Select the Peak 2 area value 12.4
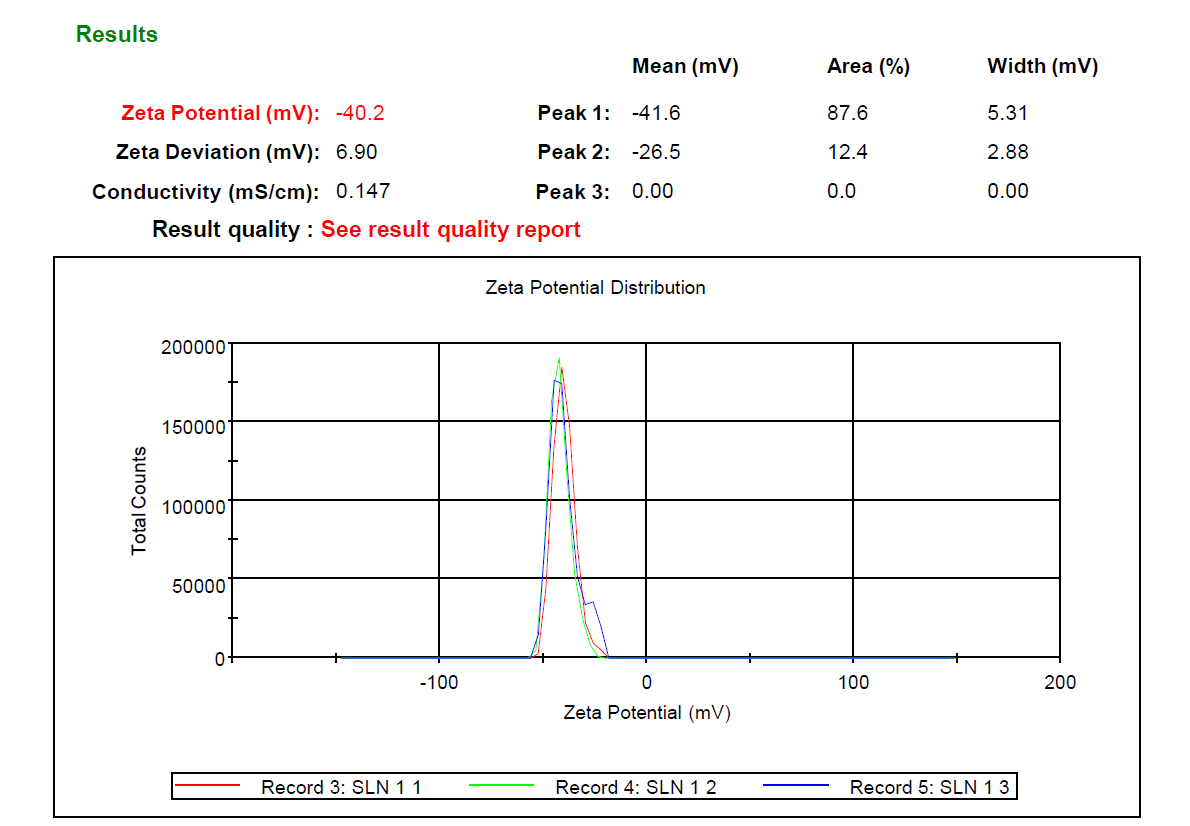The image size is (1190, 826). click(847, 152)
